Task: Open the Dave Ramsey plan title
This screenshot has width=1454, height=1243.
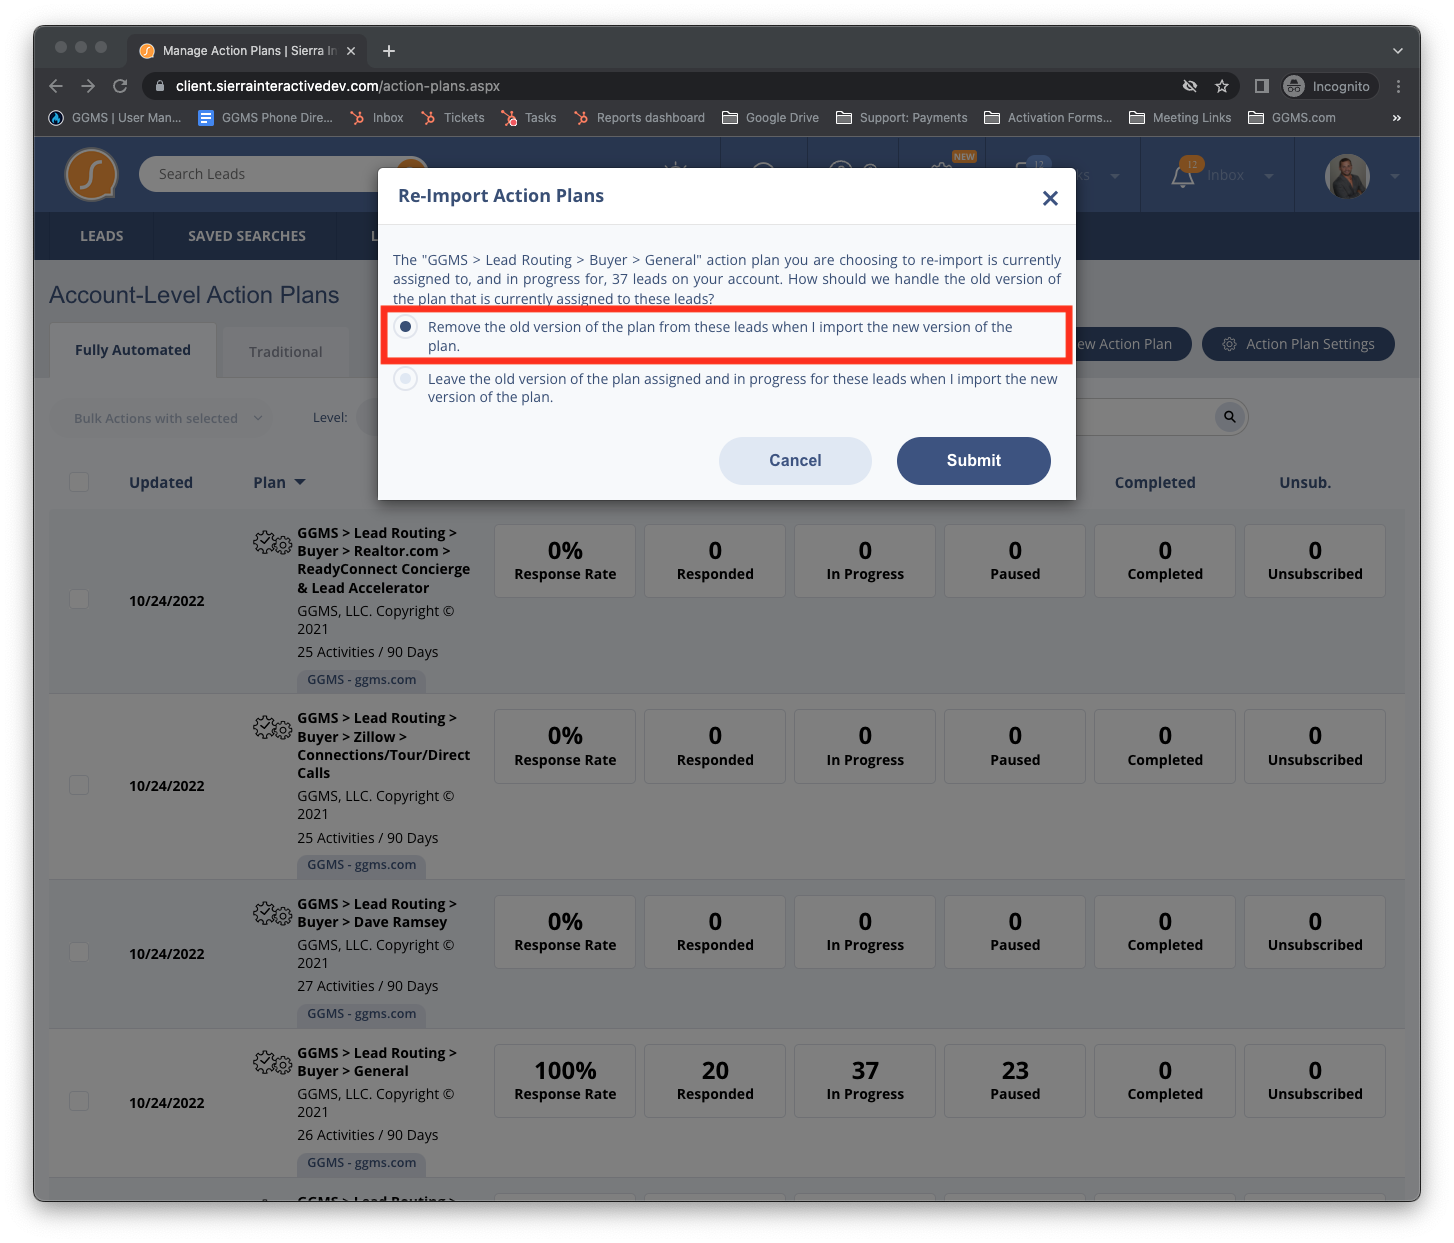Action: tap(377, 913)
